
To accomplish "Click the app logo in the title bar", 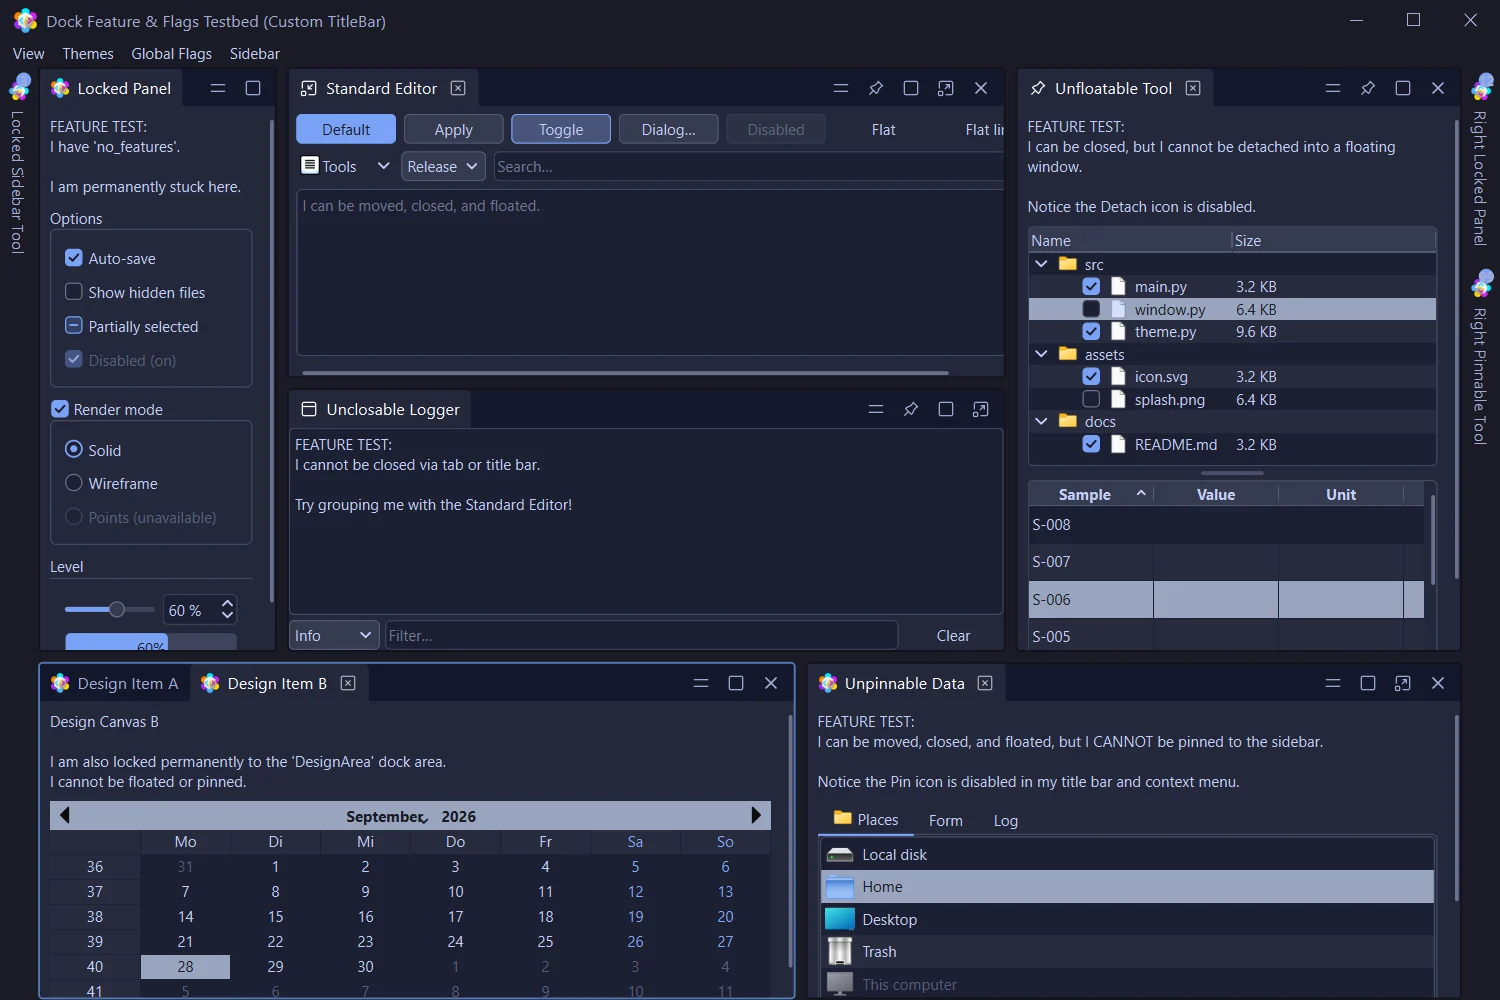I will 25,20.
